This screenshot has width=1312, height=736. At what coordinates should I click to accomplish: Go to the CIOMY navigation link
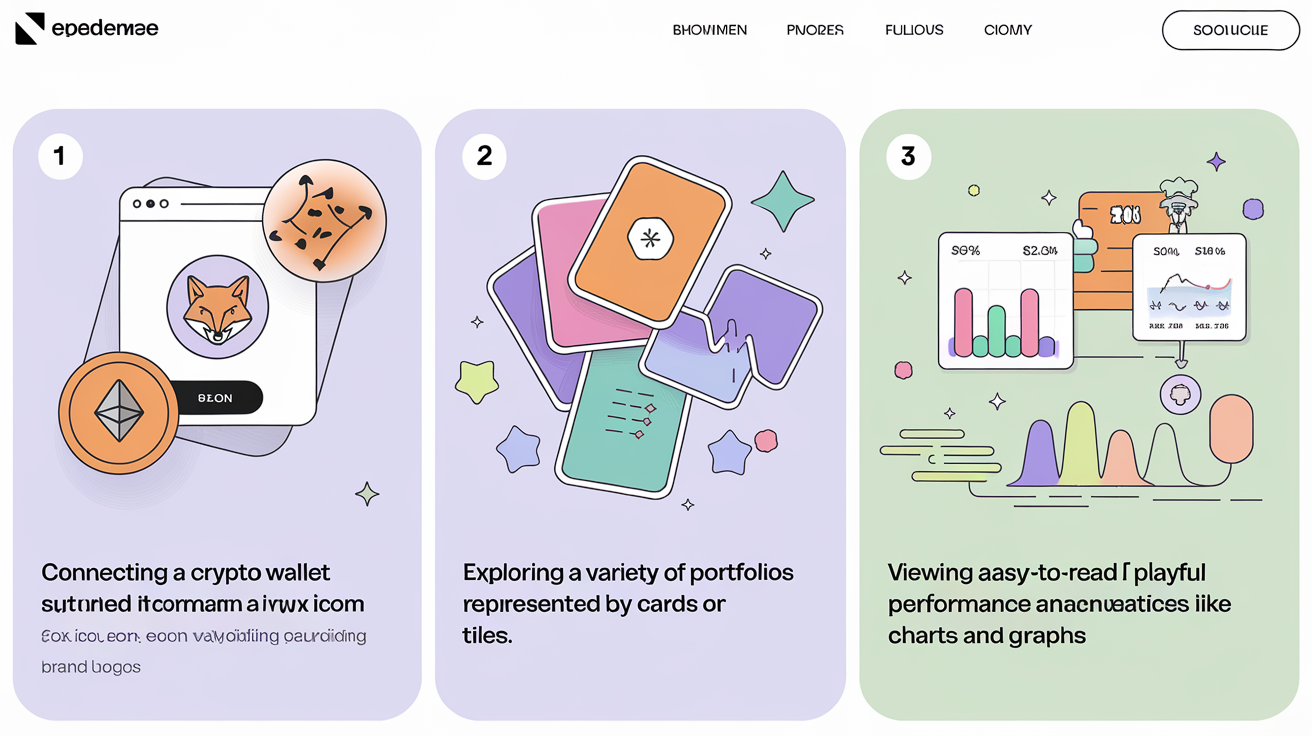[1007, 30]
